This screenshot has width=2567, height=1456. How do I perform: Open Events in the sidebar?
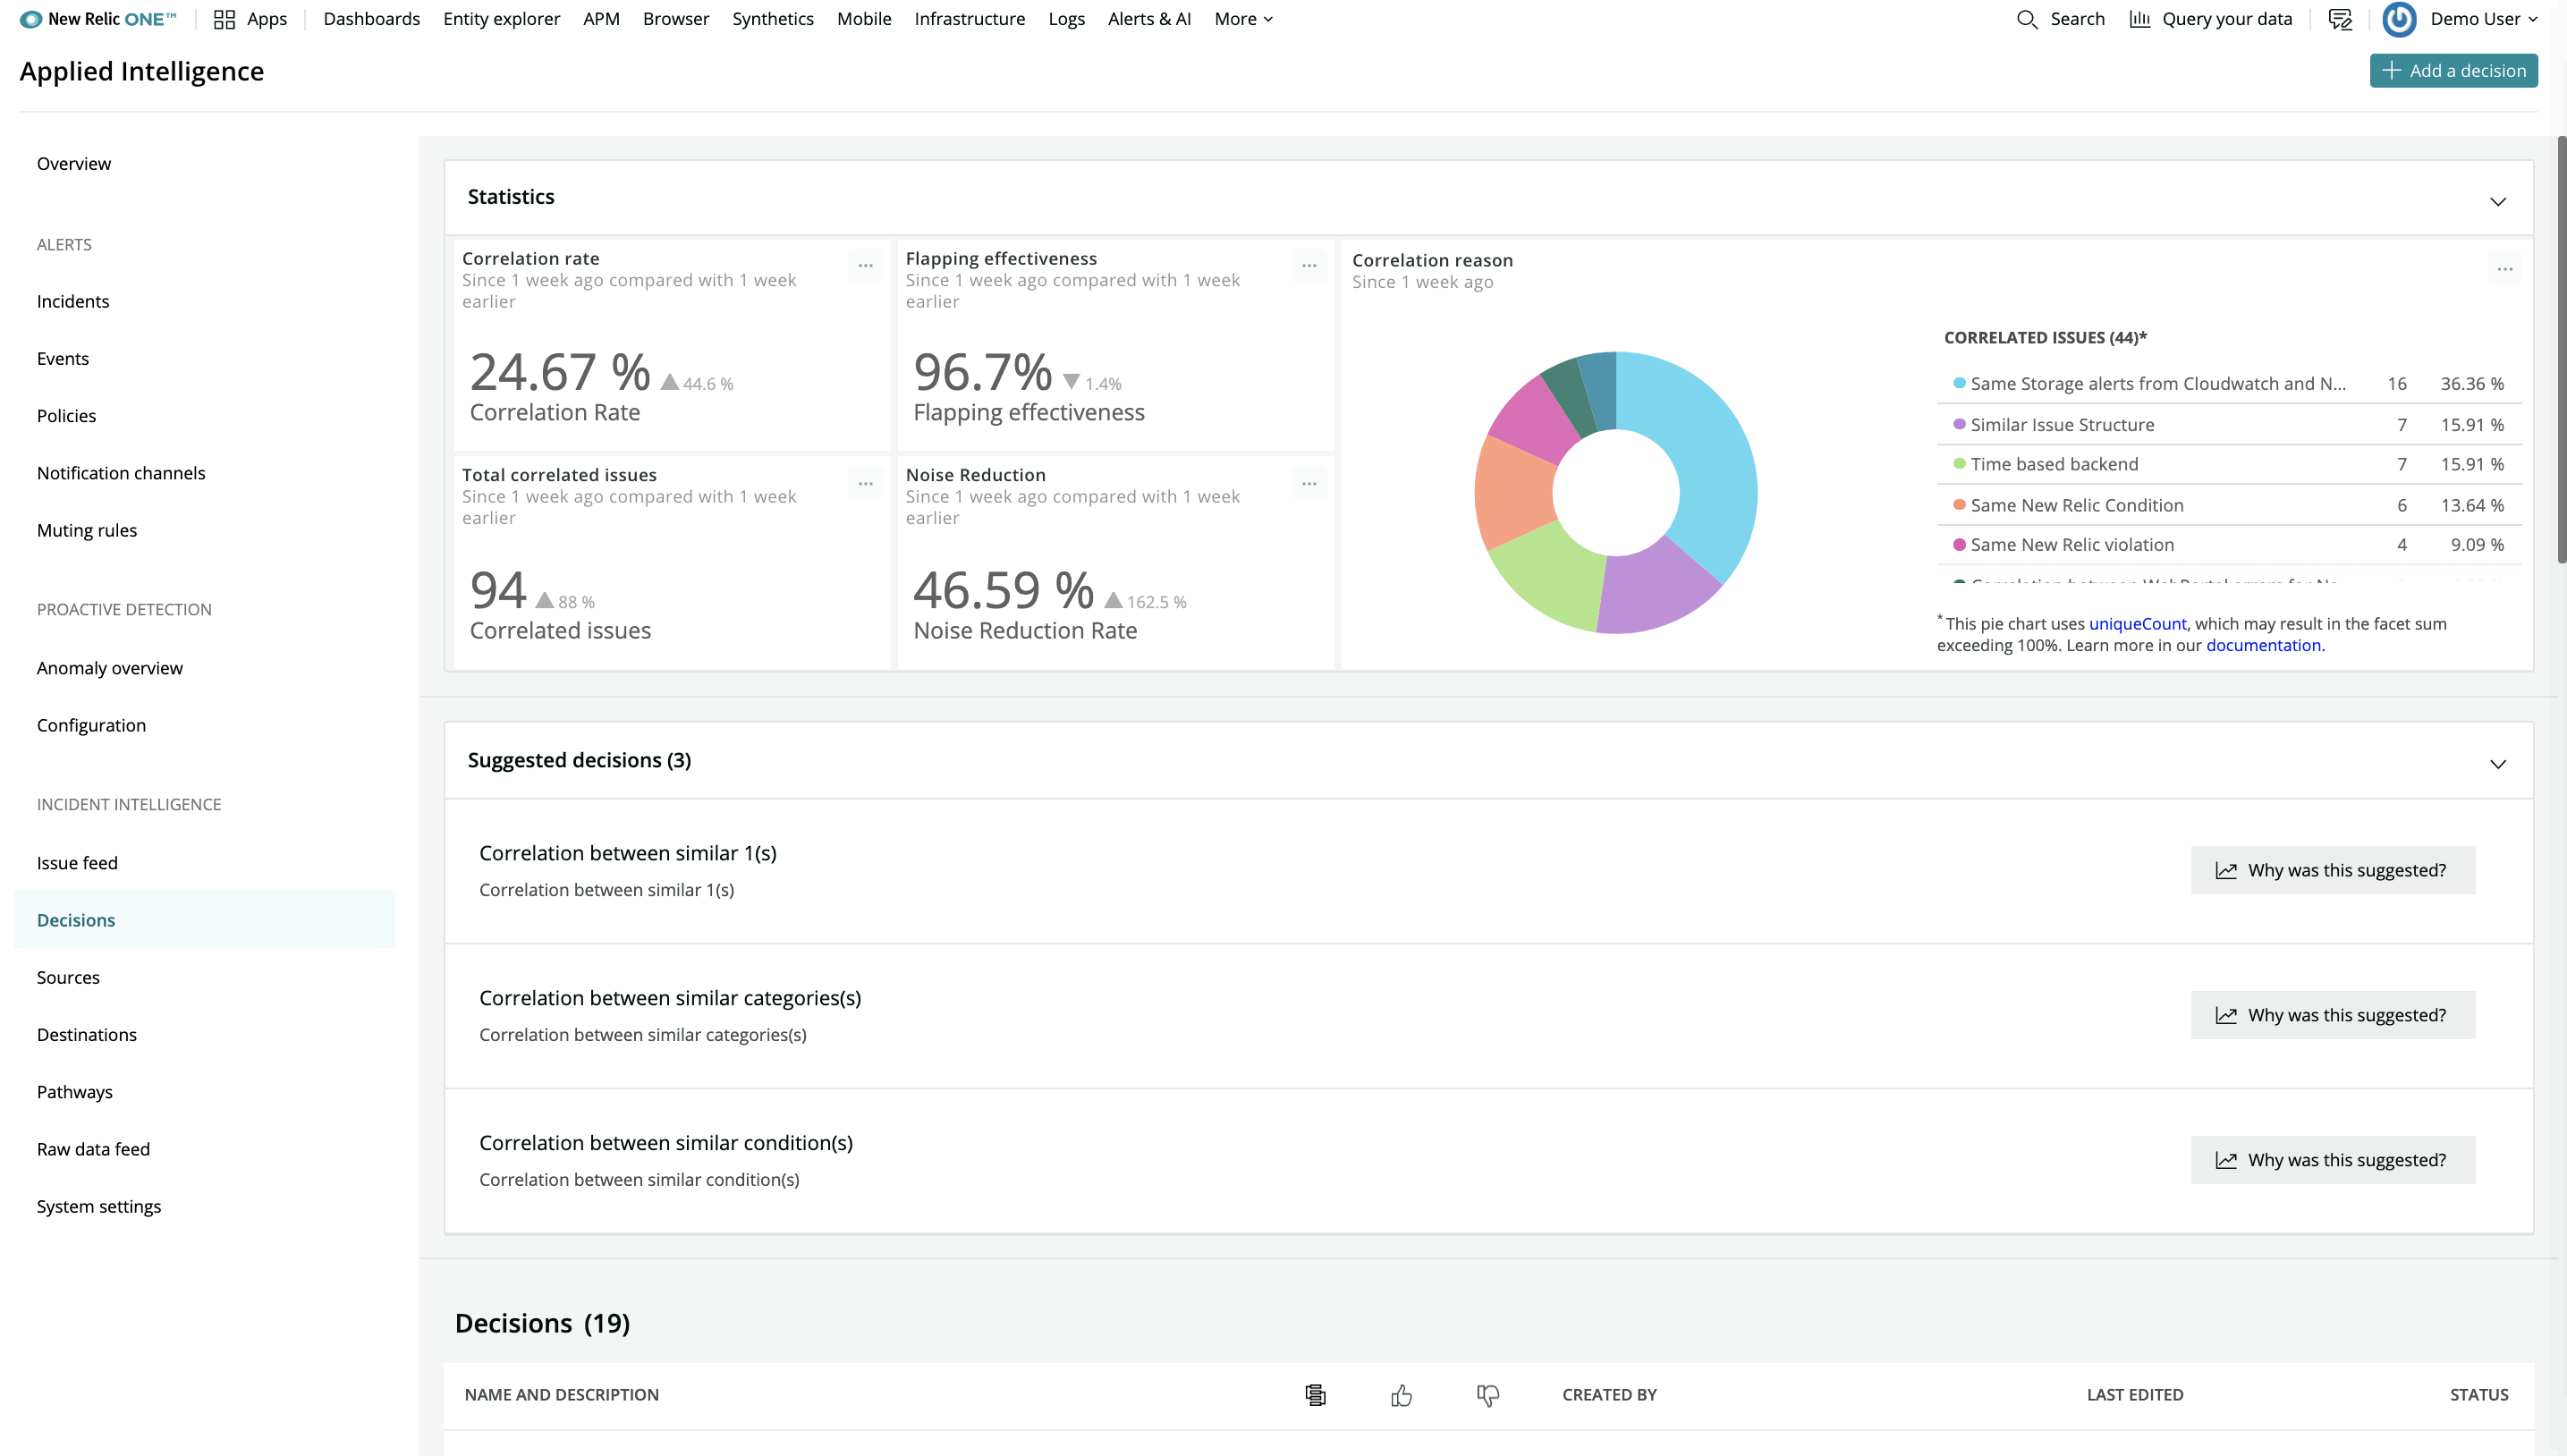tap(63, 359)
